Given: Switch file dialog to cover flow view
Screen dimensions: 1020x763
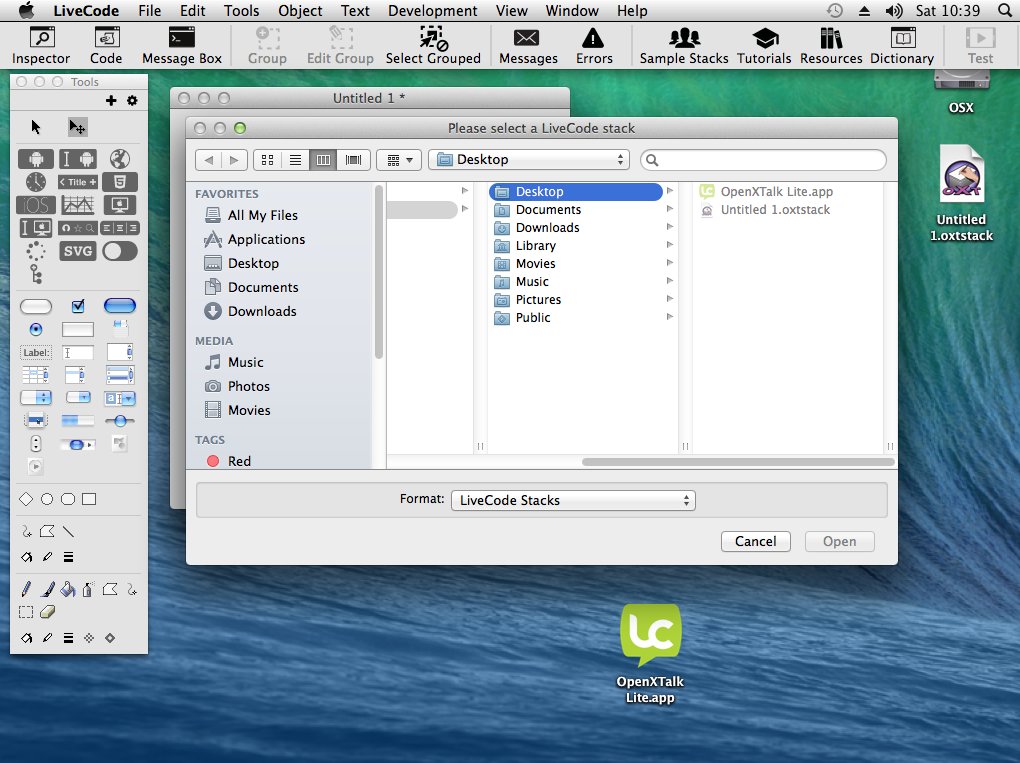Looking at the screenshot, I should click(353, 159).
